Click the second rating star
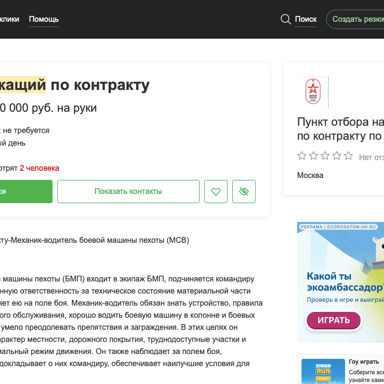The image size is (384, 384). click(x=313, y=156)
